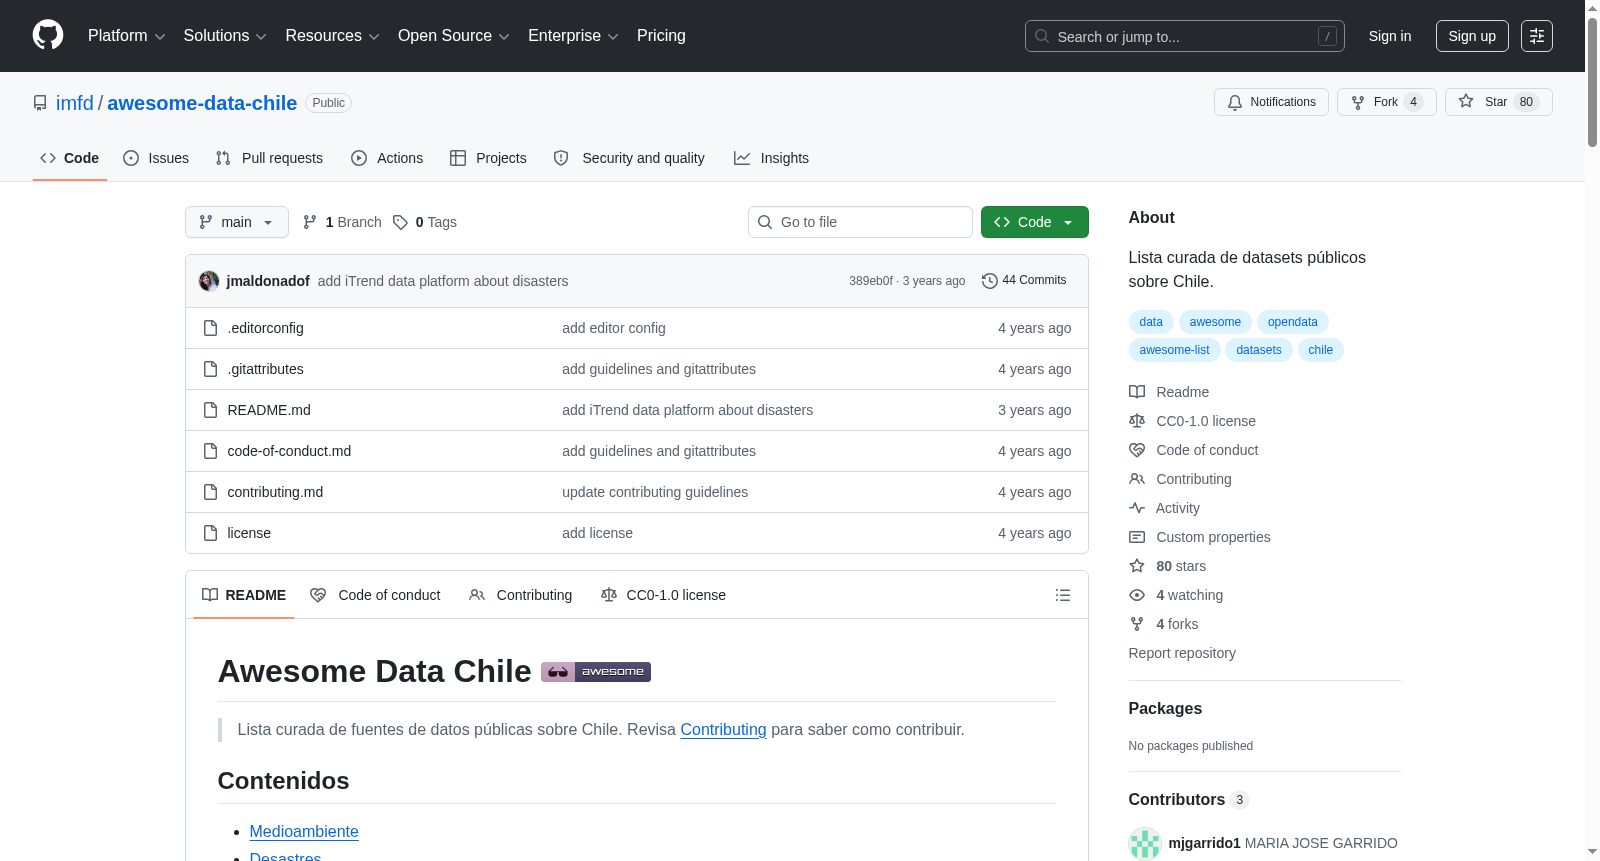The image size is (1600, 861).
Task: Click the file icon beside .gitattributes
Action: tap(210, 369)
